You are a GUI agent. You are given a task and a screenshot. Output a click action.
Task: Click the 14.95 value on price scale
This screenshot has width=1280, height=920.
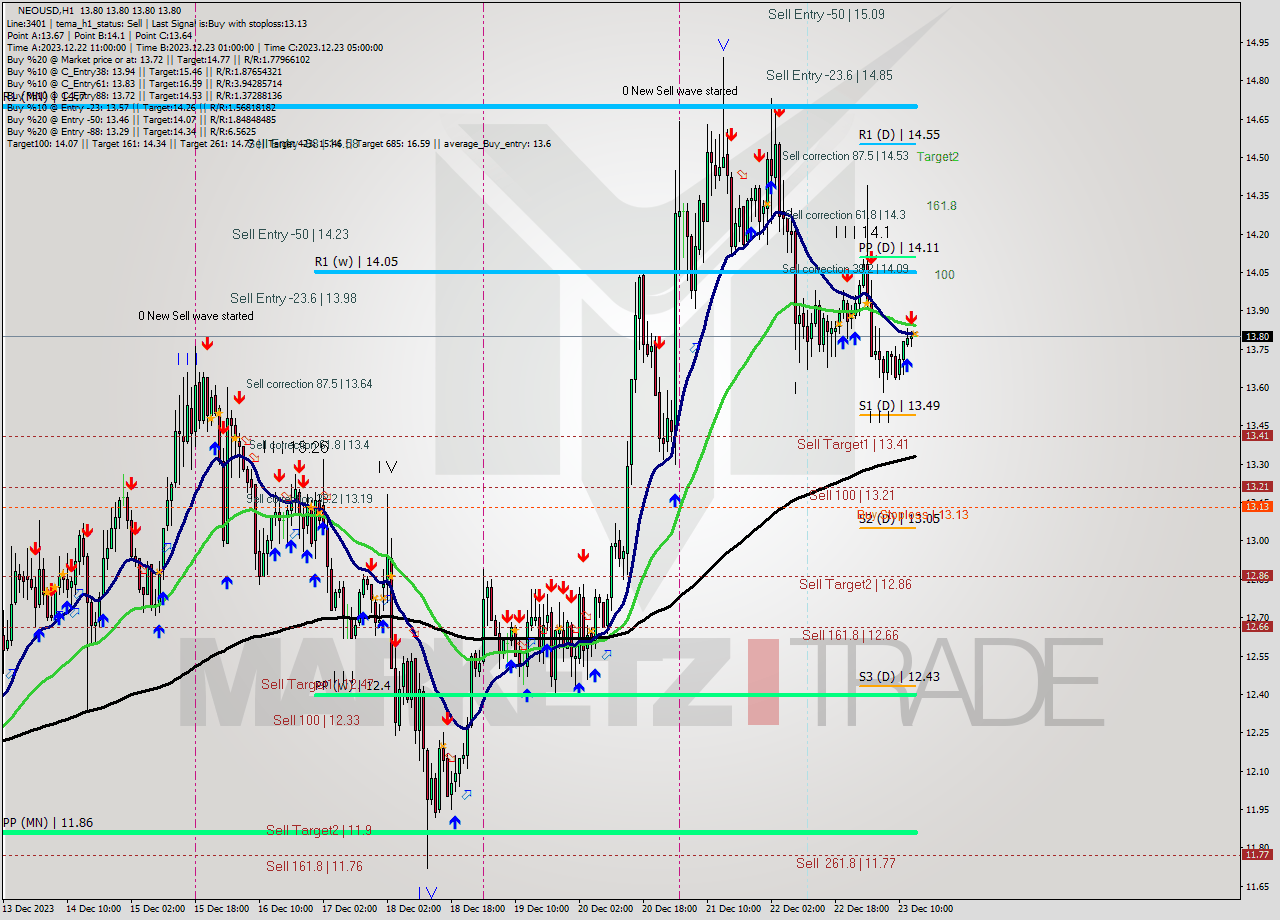1257,42
